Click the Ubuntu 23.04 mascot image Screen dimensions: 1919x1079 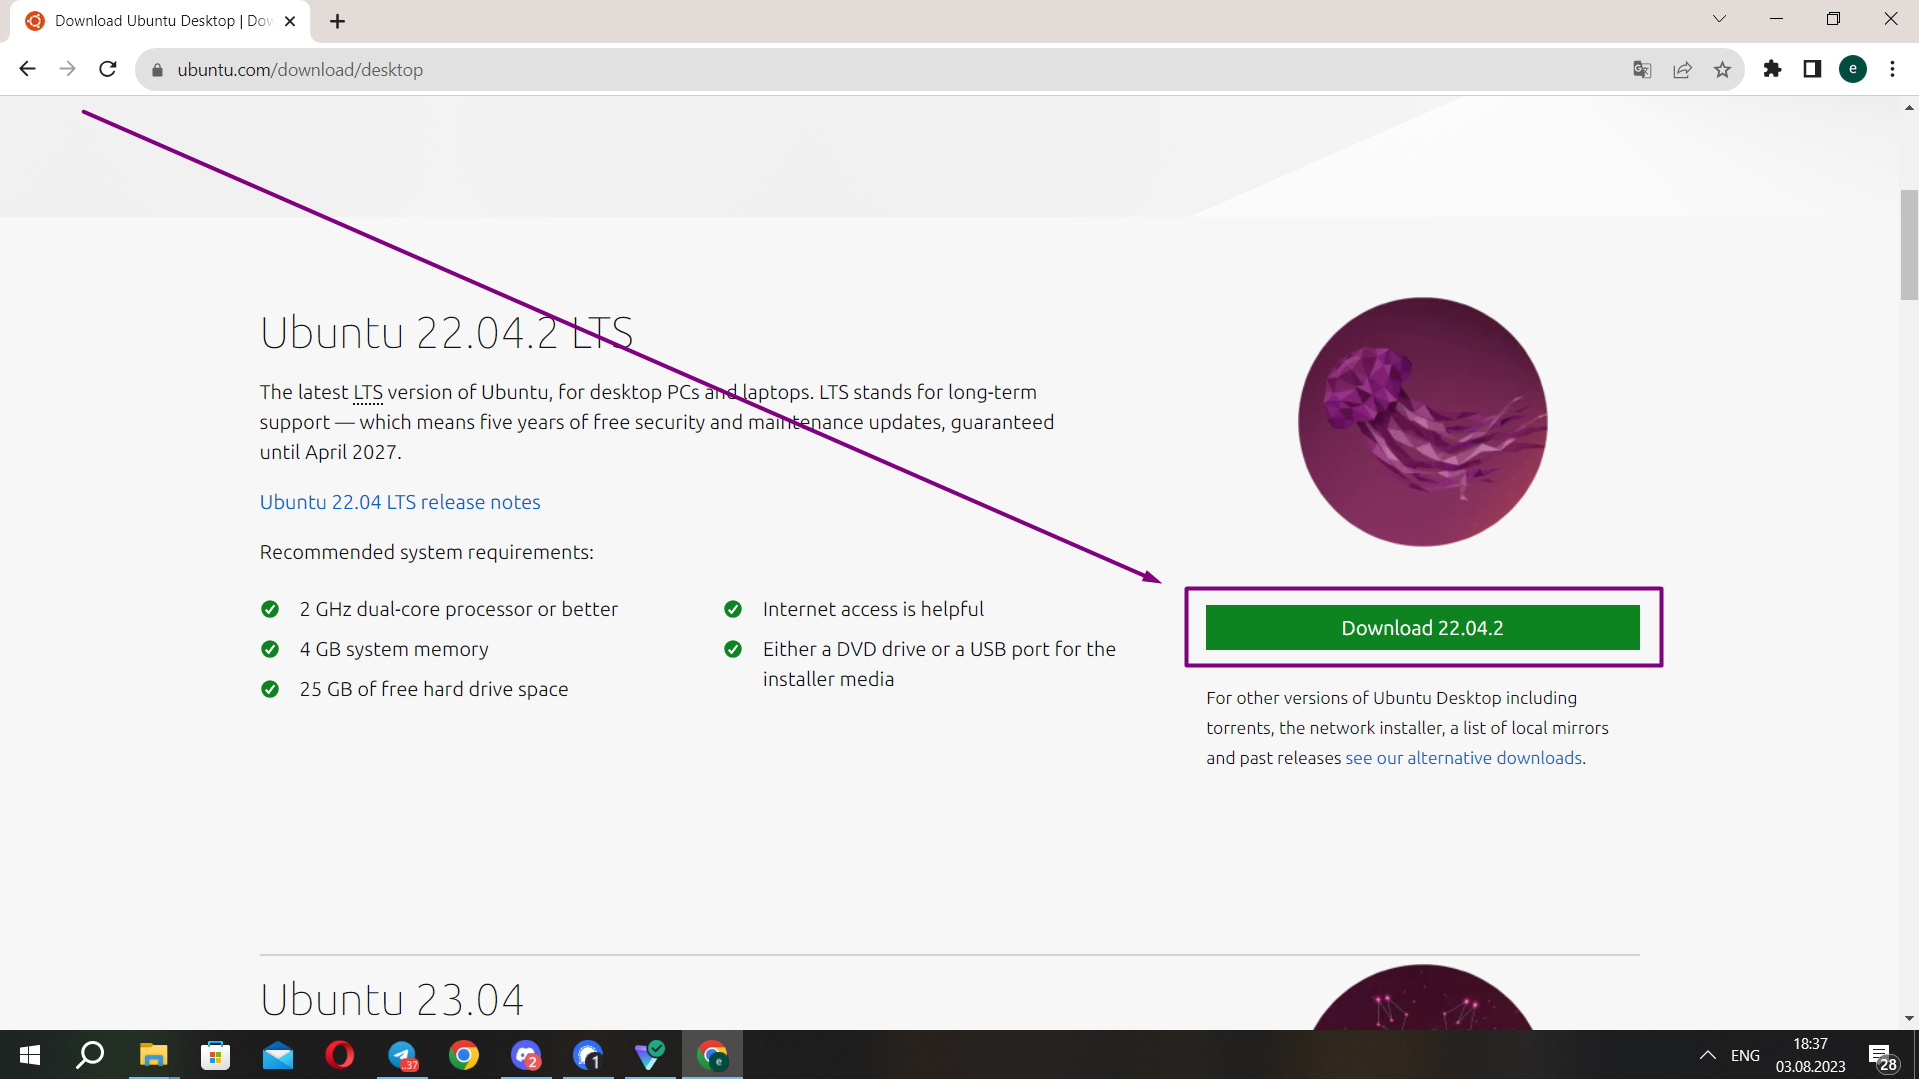(1422, 997)
